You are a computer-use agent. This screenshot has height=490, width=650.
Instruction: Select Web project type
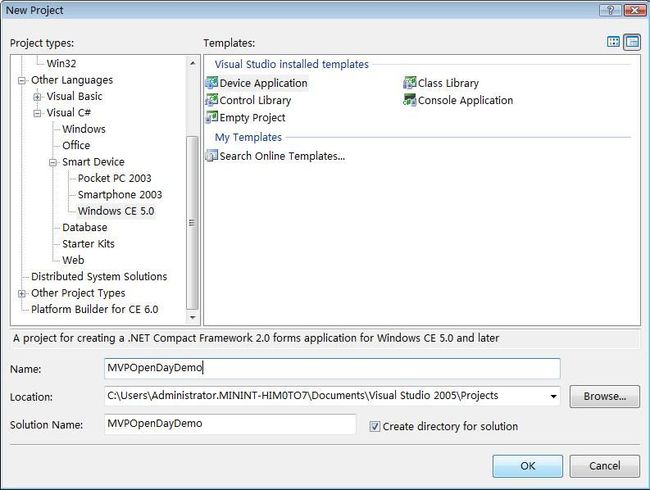coord(73,260)
